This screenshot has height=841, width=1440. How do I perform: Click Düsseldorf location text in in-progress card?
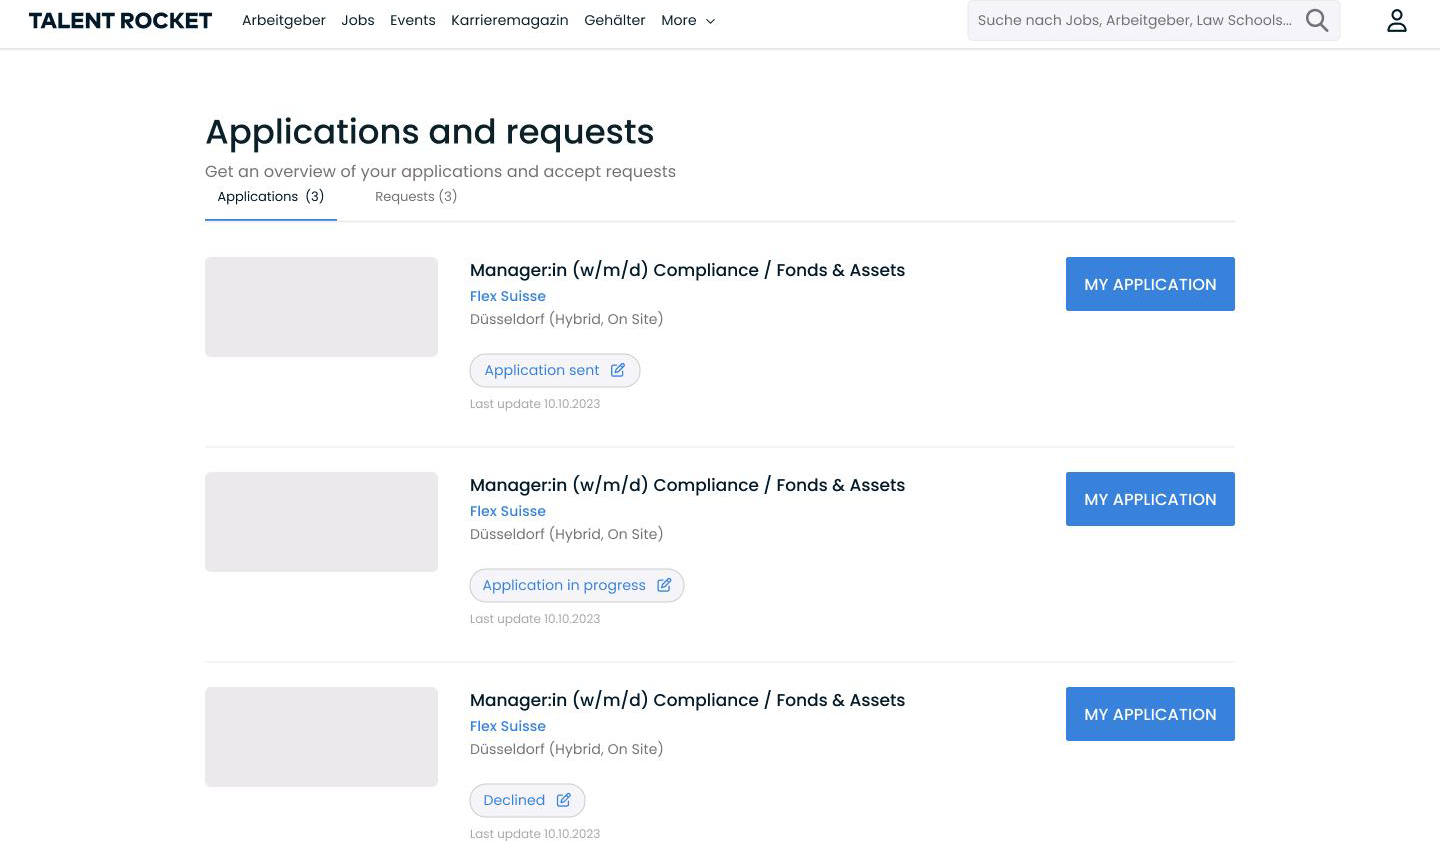point(567,534)
